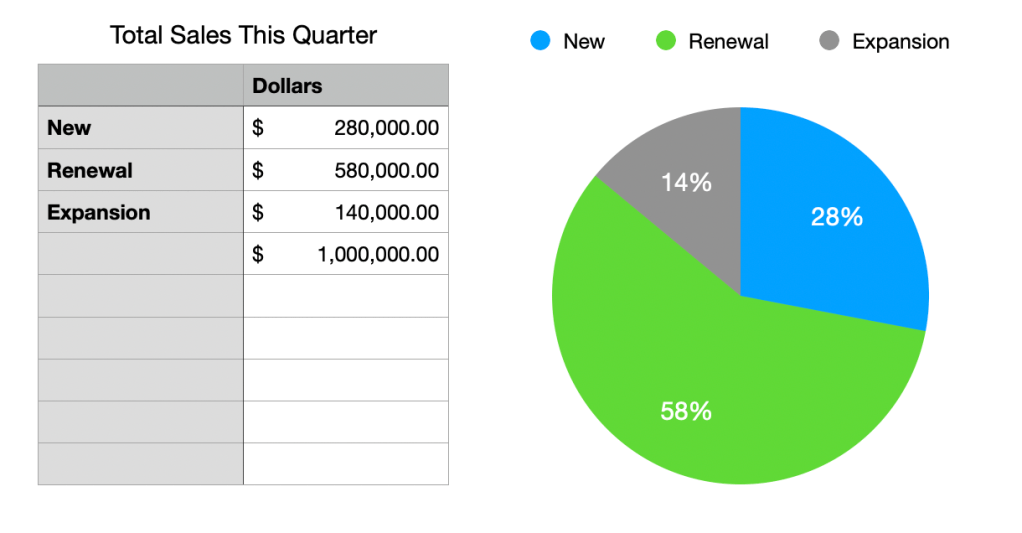This screenshot has width=1022, height=533.
Task: Click the green Renewal legend dot
Action: (666, 42)
